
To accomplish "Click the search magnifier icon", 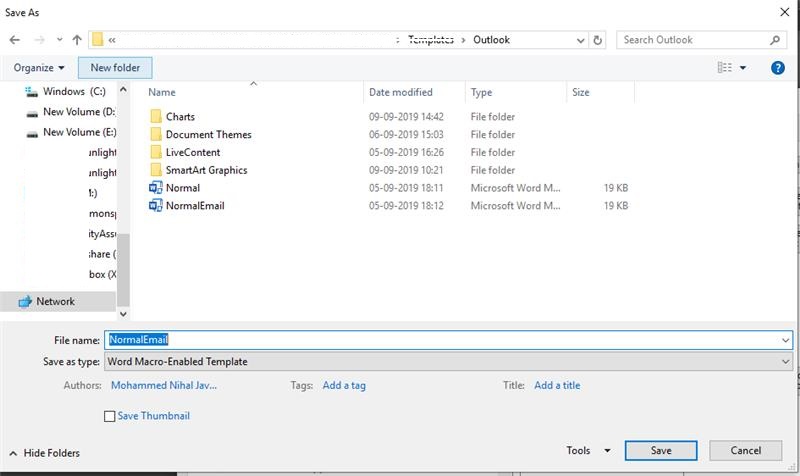I will (x=775, y=40).
